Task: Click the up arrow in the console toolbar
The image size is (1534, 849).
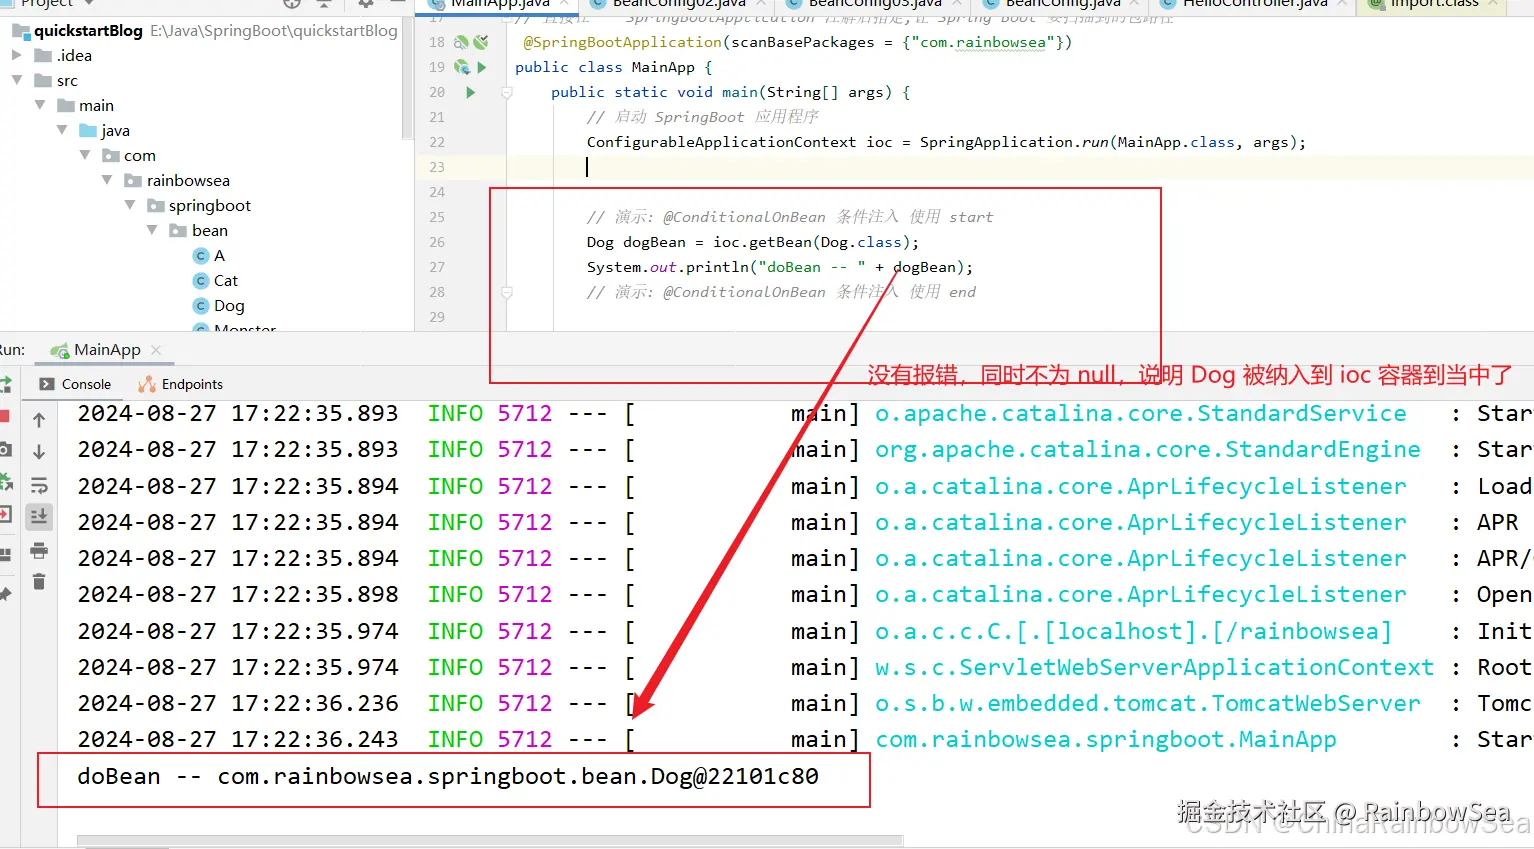Action: coord(39,420)
